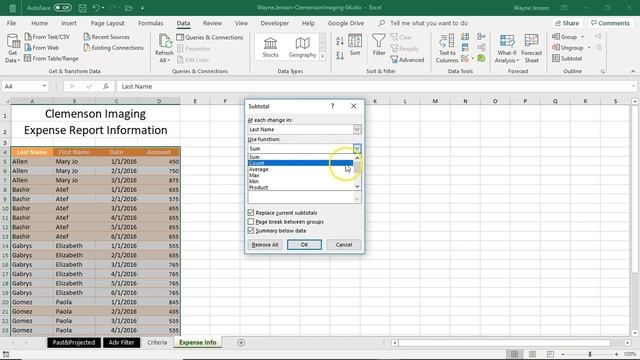Click Cancel in the Subtotal dialog
The height and width of the screenshot is (360, 640).
[344, 244]
